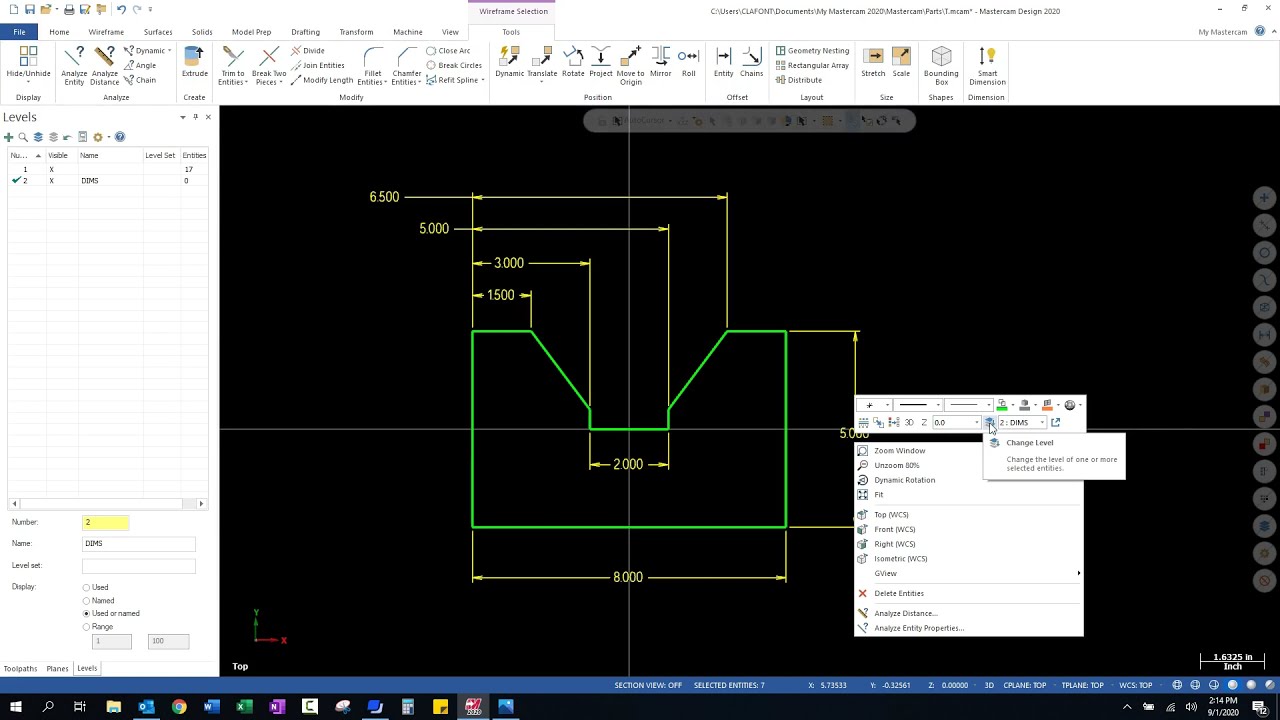The image size is (1280, 720).
Task: Select Delete Entities in context menu
Action: [898, 593]
